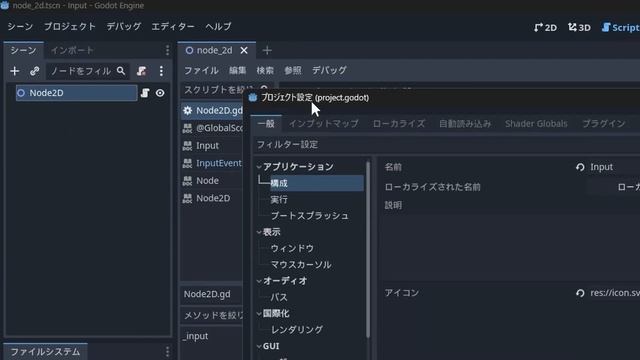Switch to プラグイン tab

(x=604, y=123)
